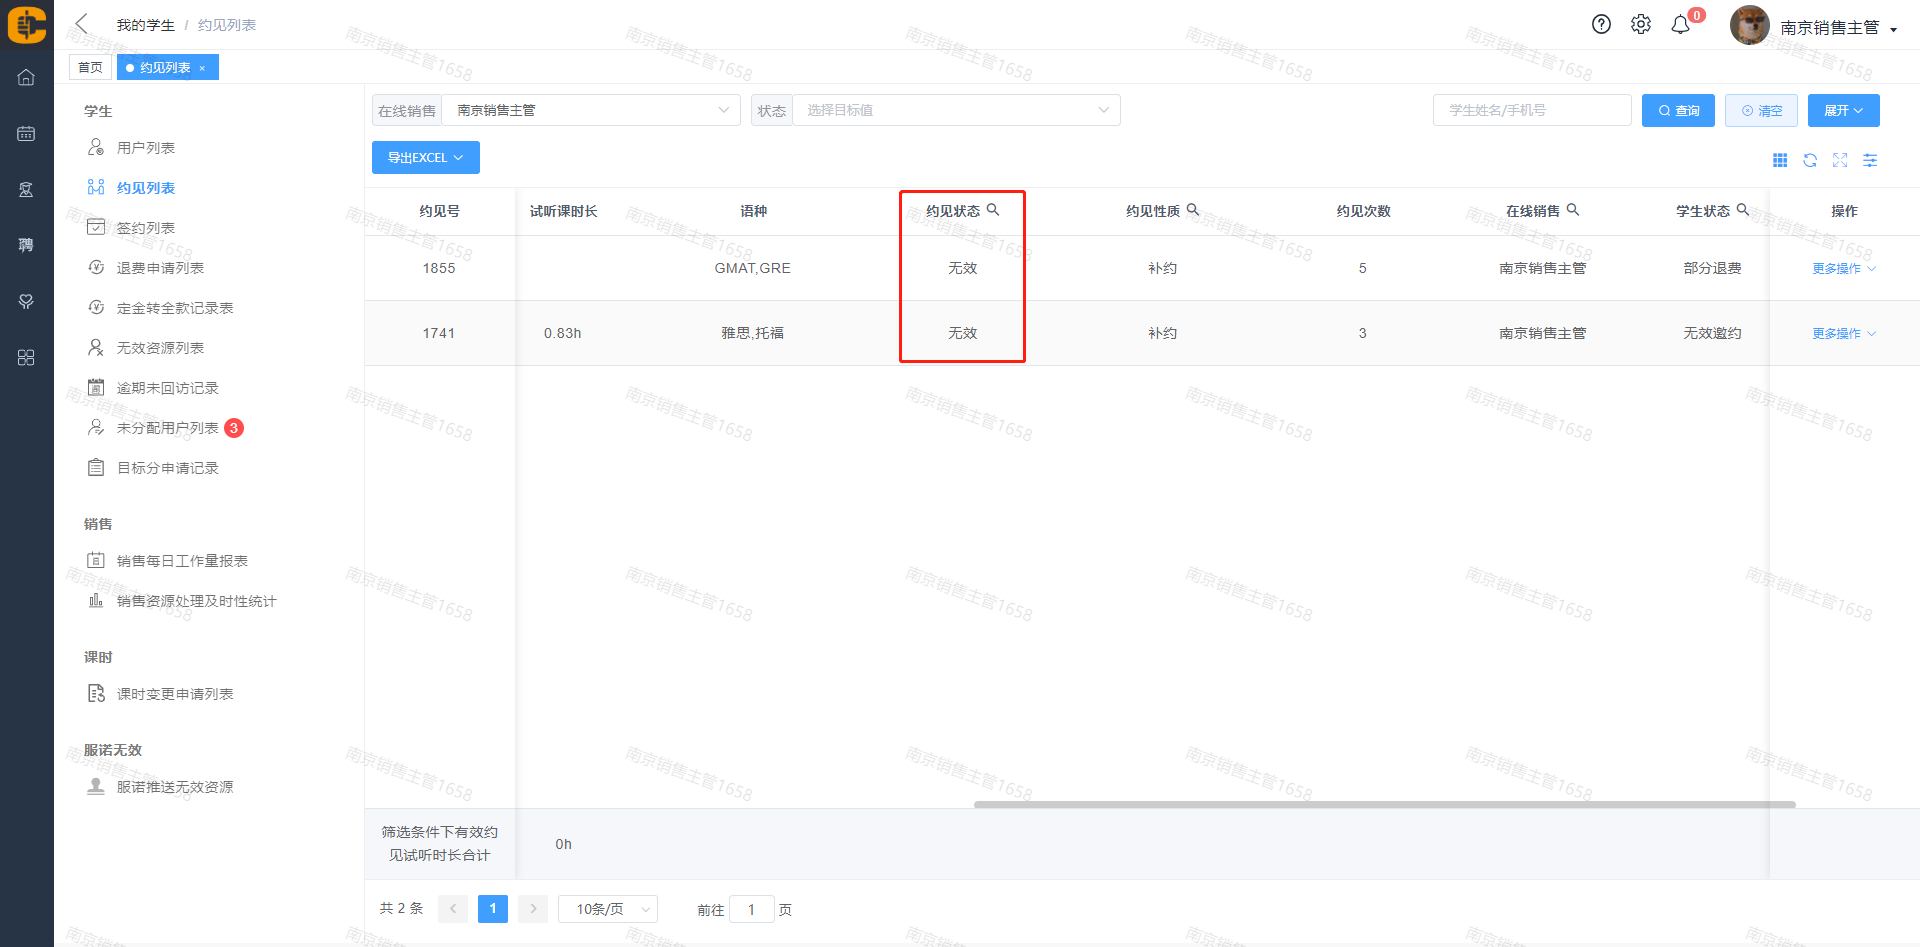The width and height of the screenshot is (1920, 947).
Task: Open 签约列表 in the side menu
Action: (x=146, y=228)
